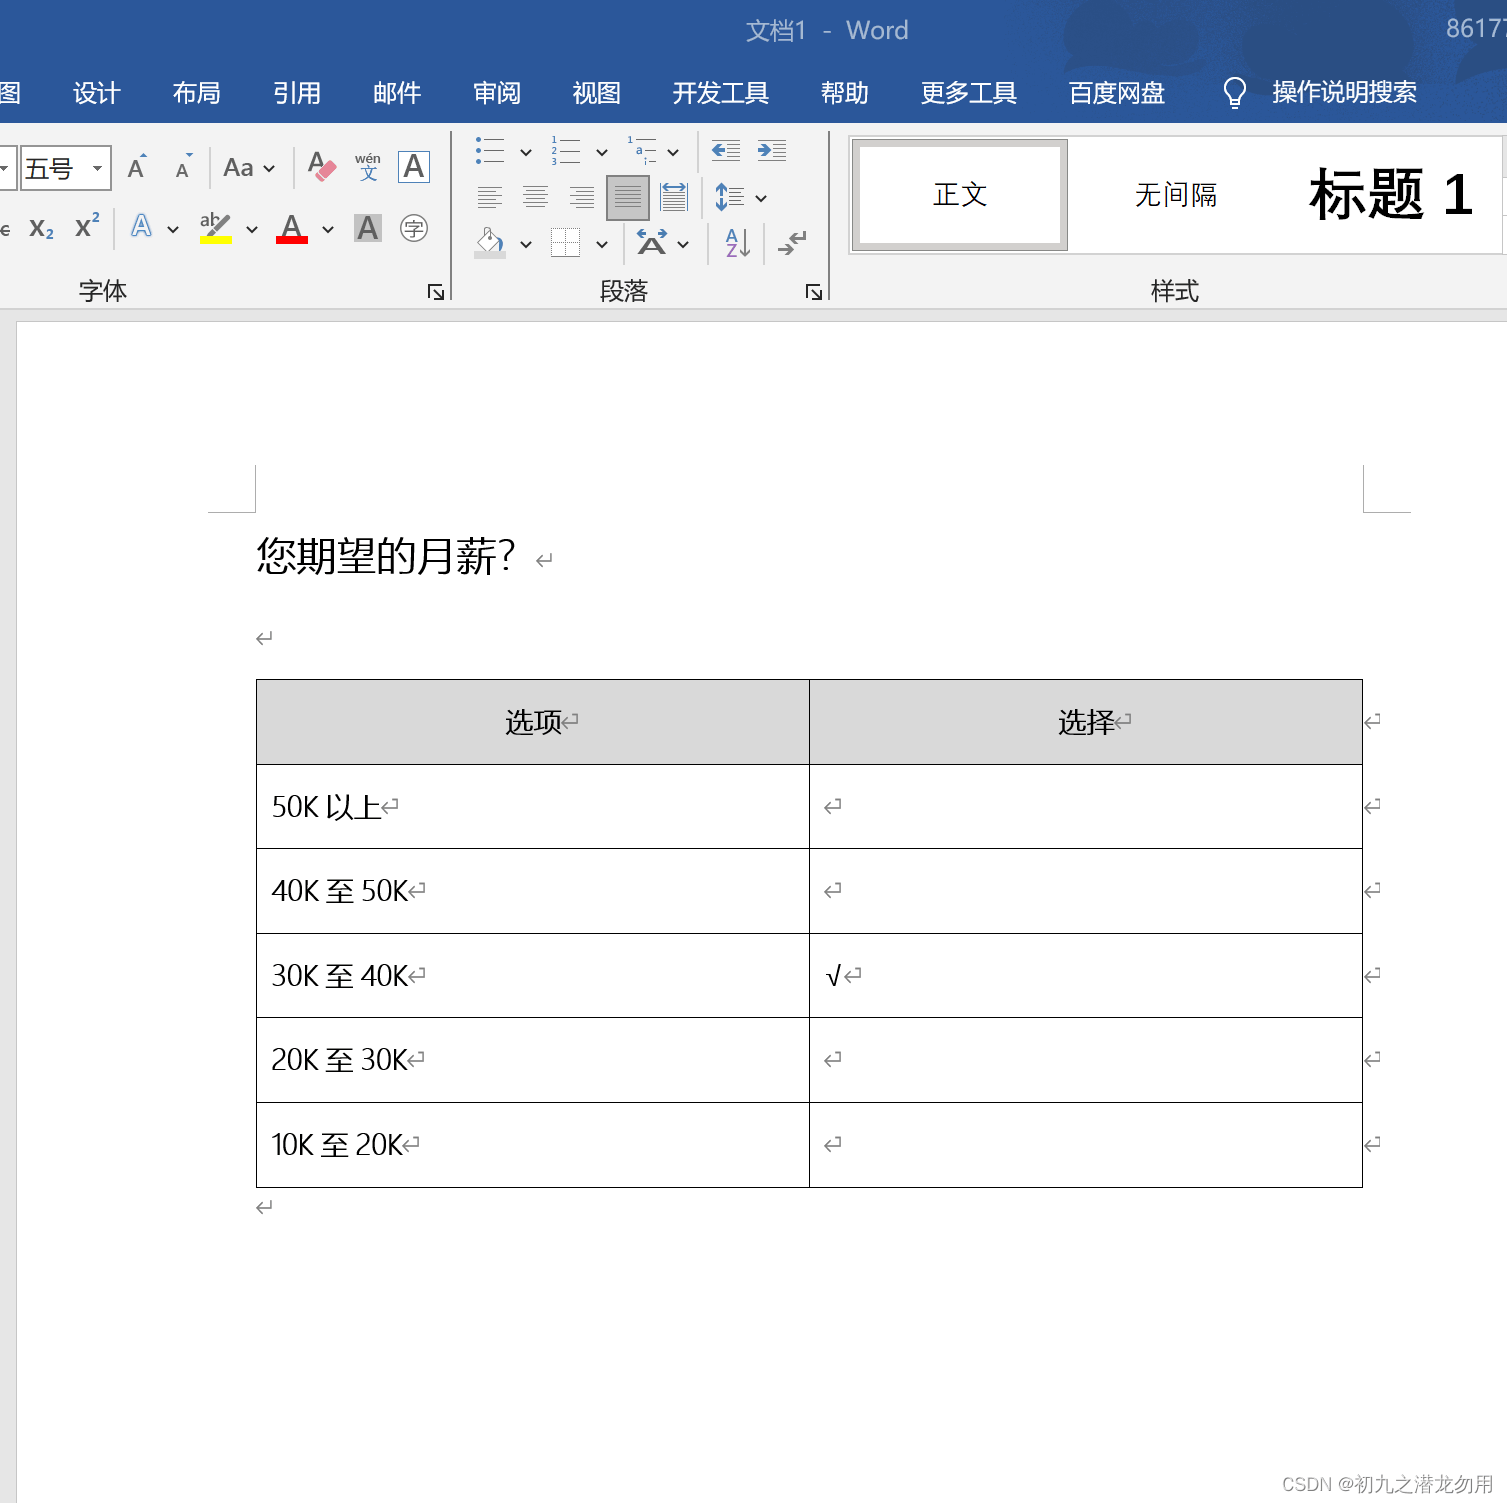Open the Font dialog launcher
1507x1503 pixels.
[436, 292]
